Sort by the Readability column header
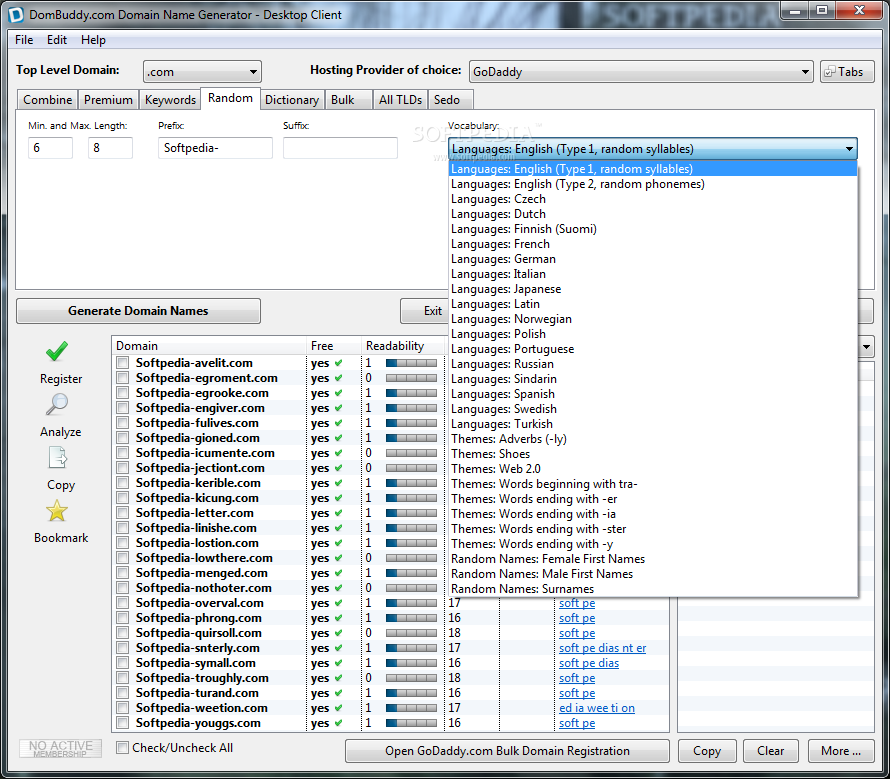The image size is (890, 779). coord(403,346)
